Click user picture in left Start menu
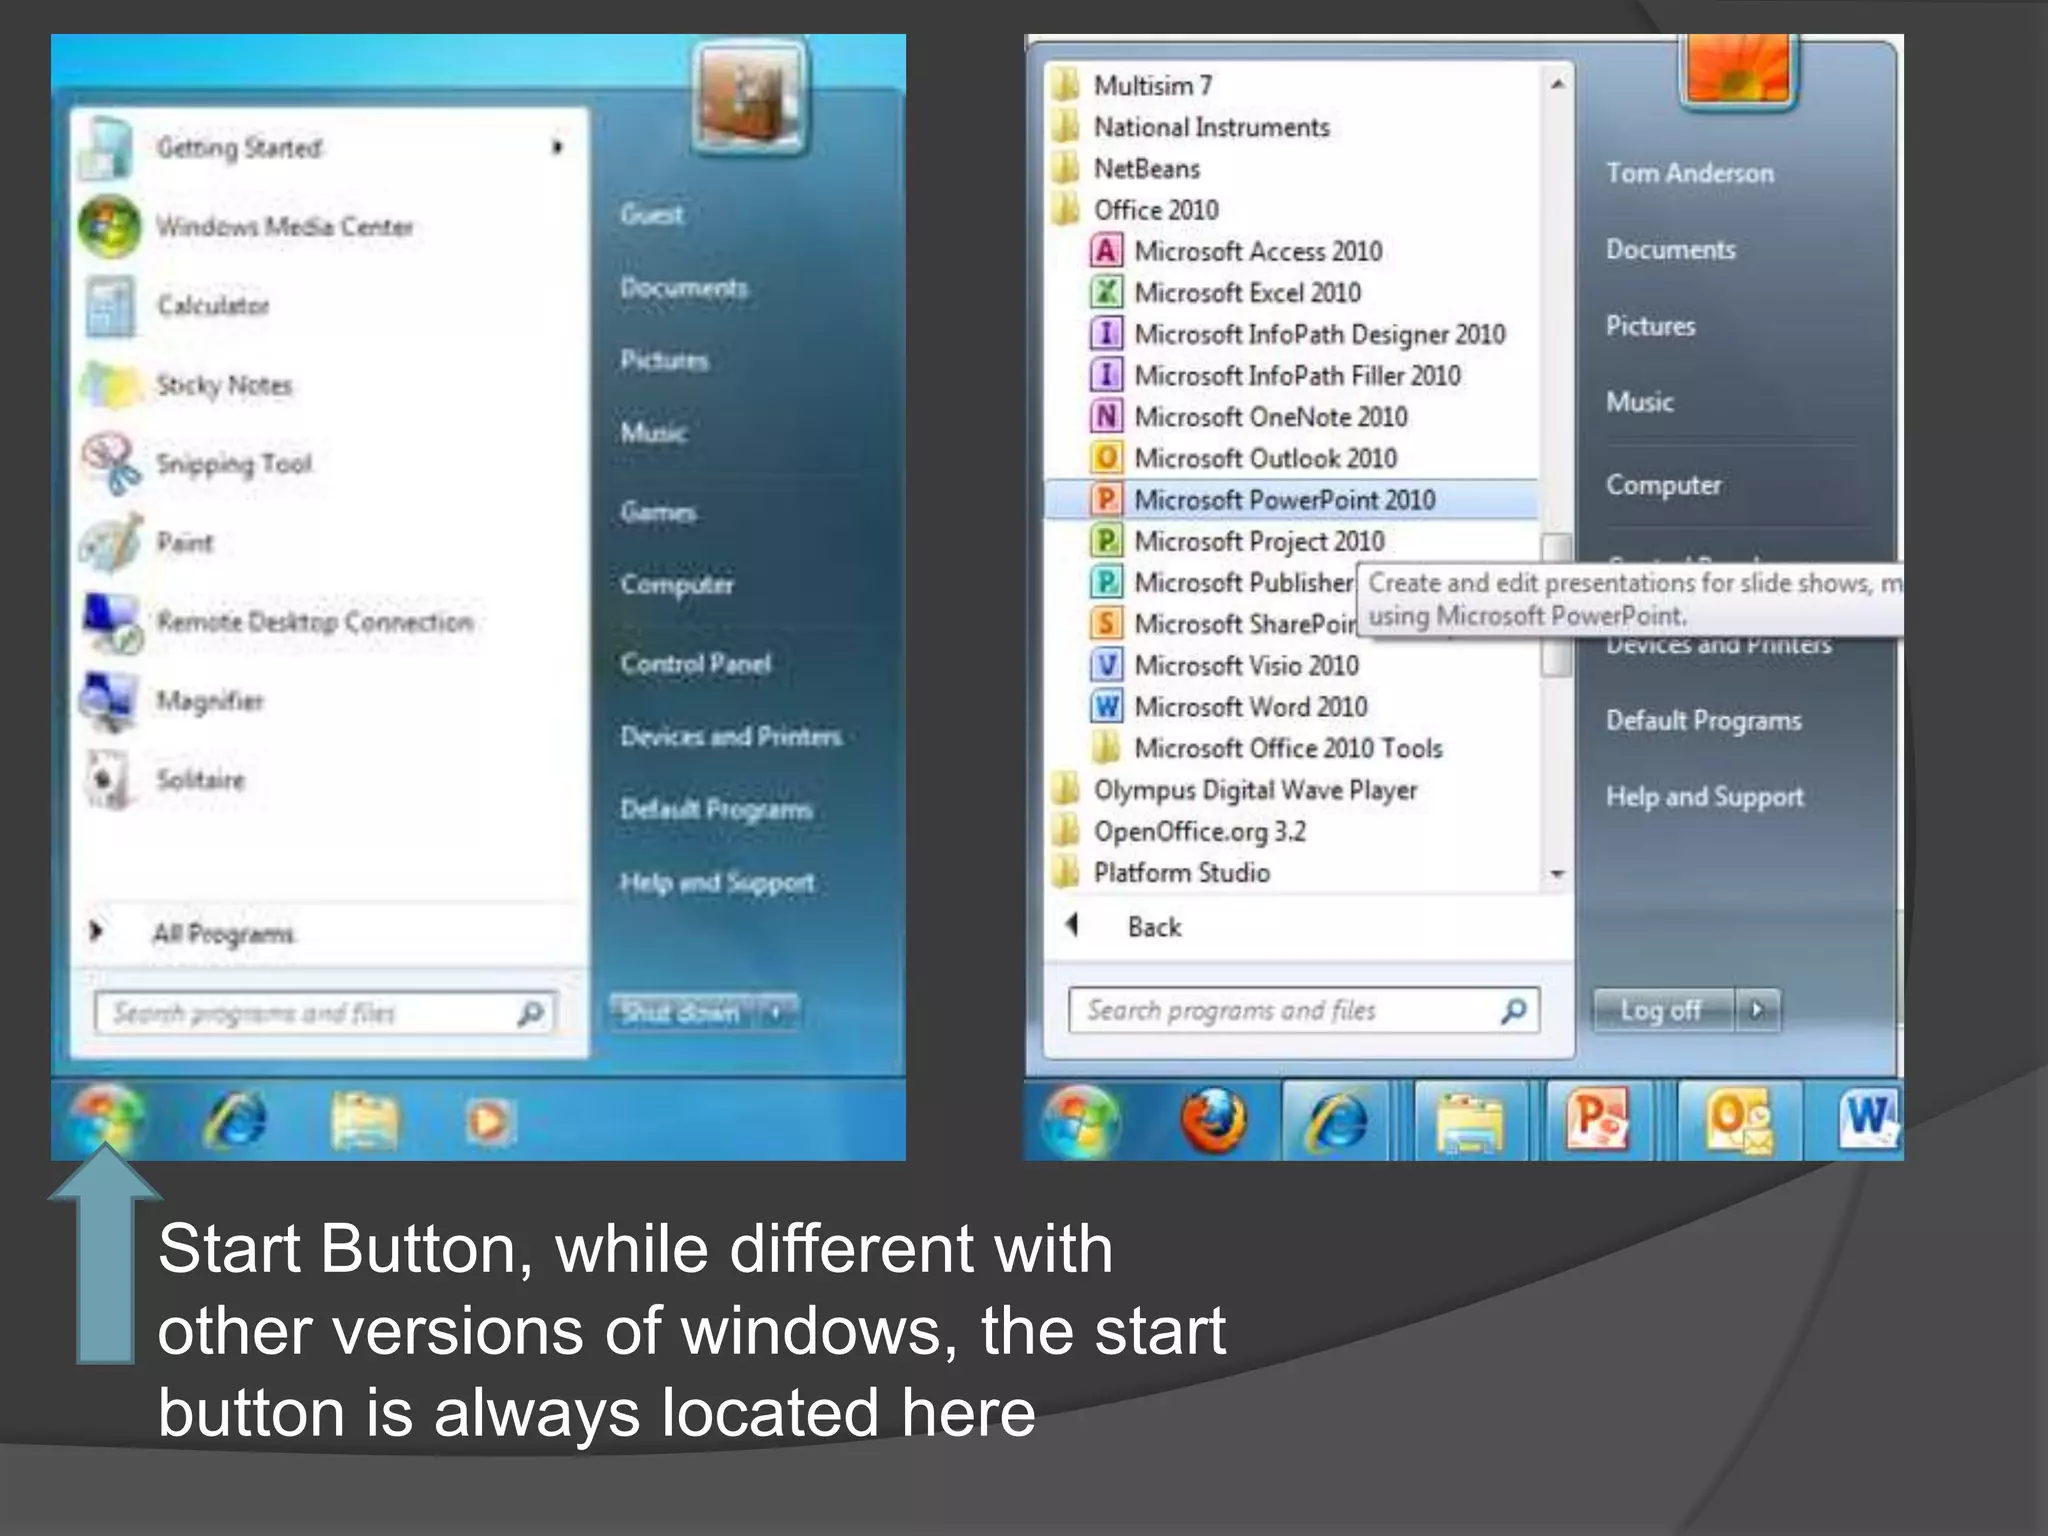The height and width of the screenshot is (1536, 2048). [749, 98]
